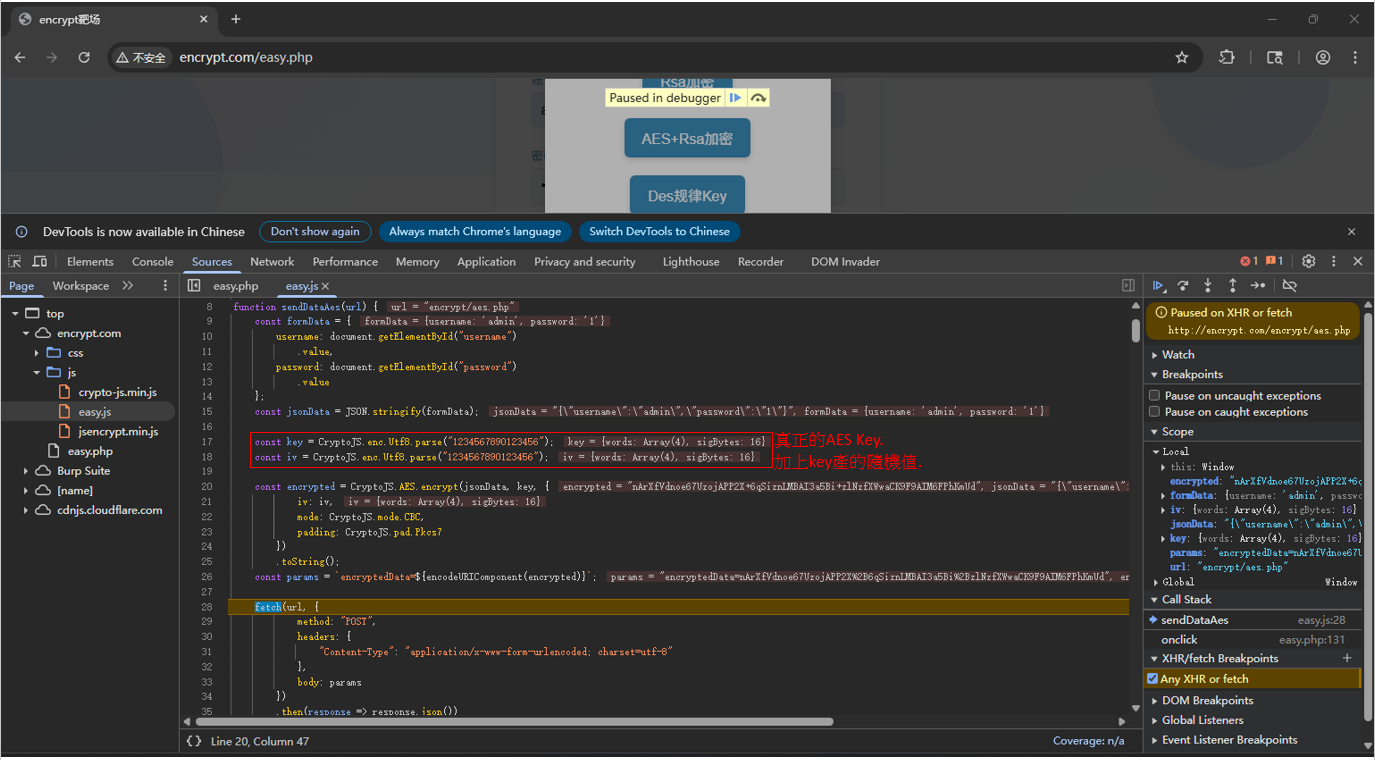Resume script execution in debugger toolbar

(1159, 286)
